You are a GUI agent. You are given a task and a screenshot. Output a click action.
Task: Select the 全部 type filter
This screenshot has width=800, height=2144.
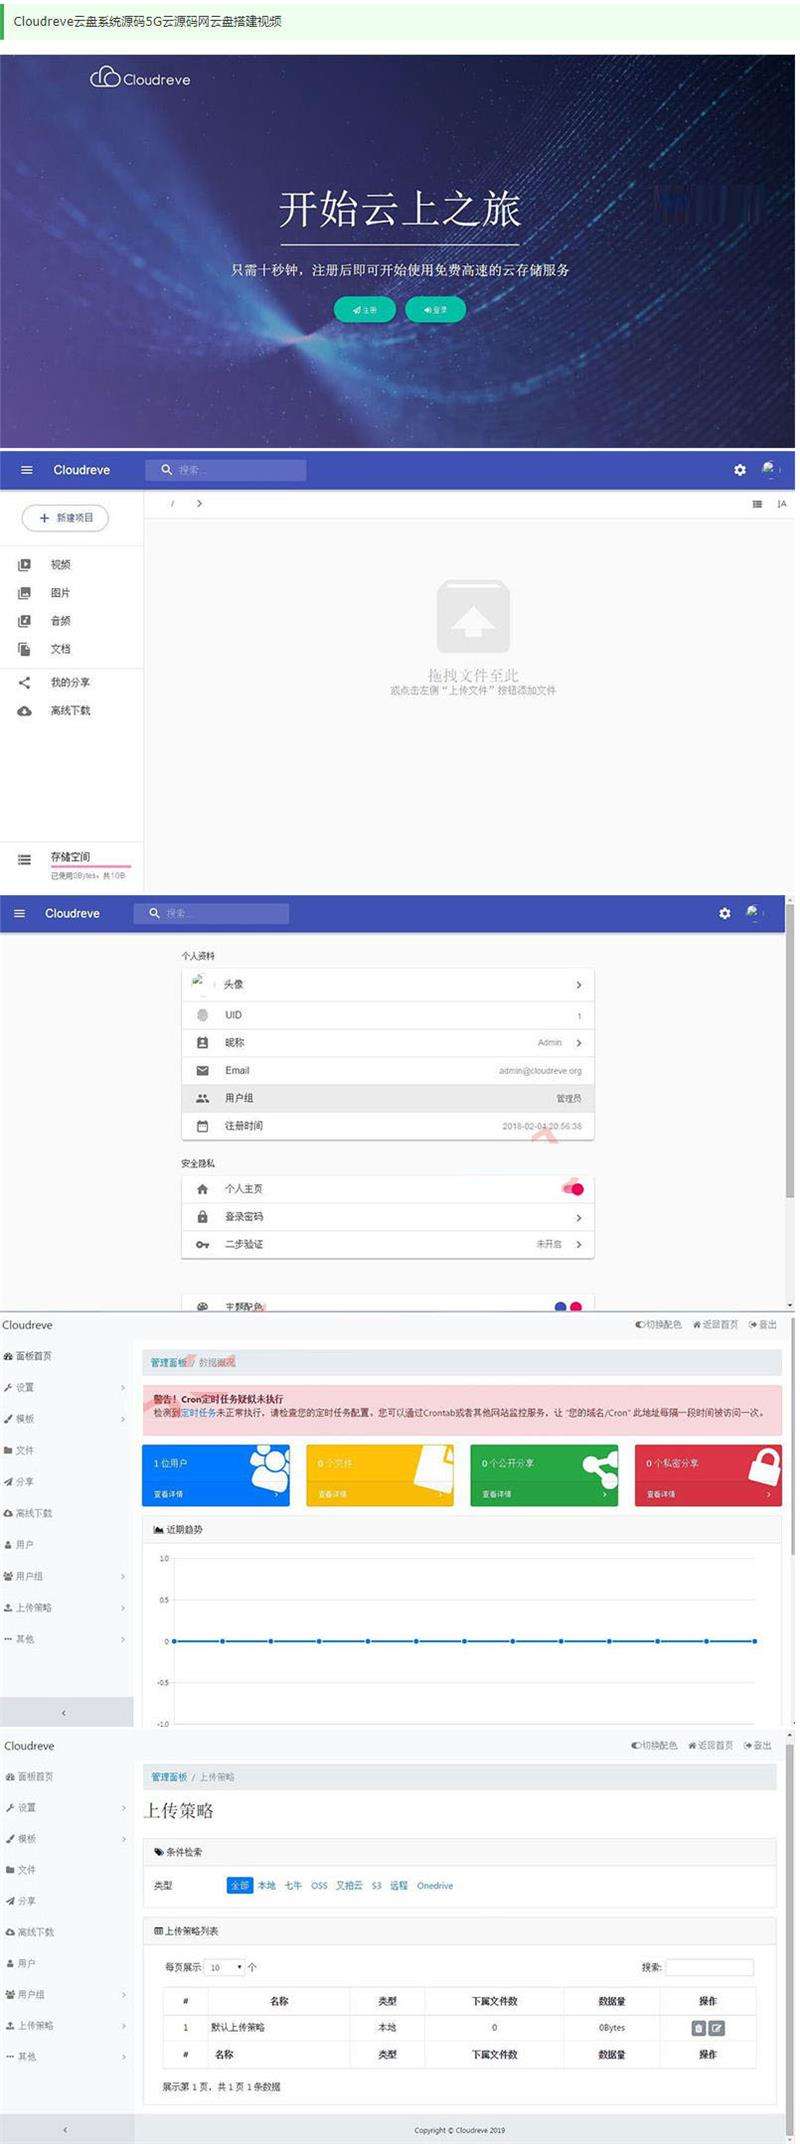tap(240, 1886)
